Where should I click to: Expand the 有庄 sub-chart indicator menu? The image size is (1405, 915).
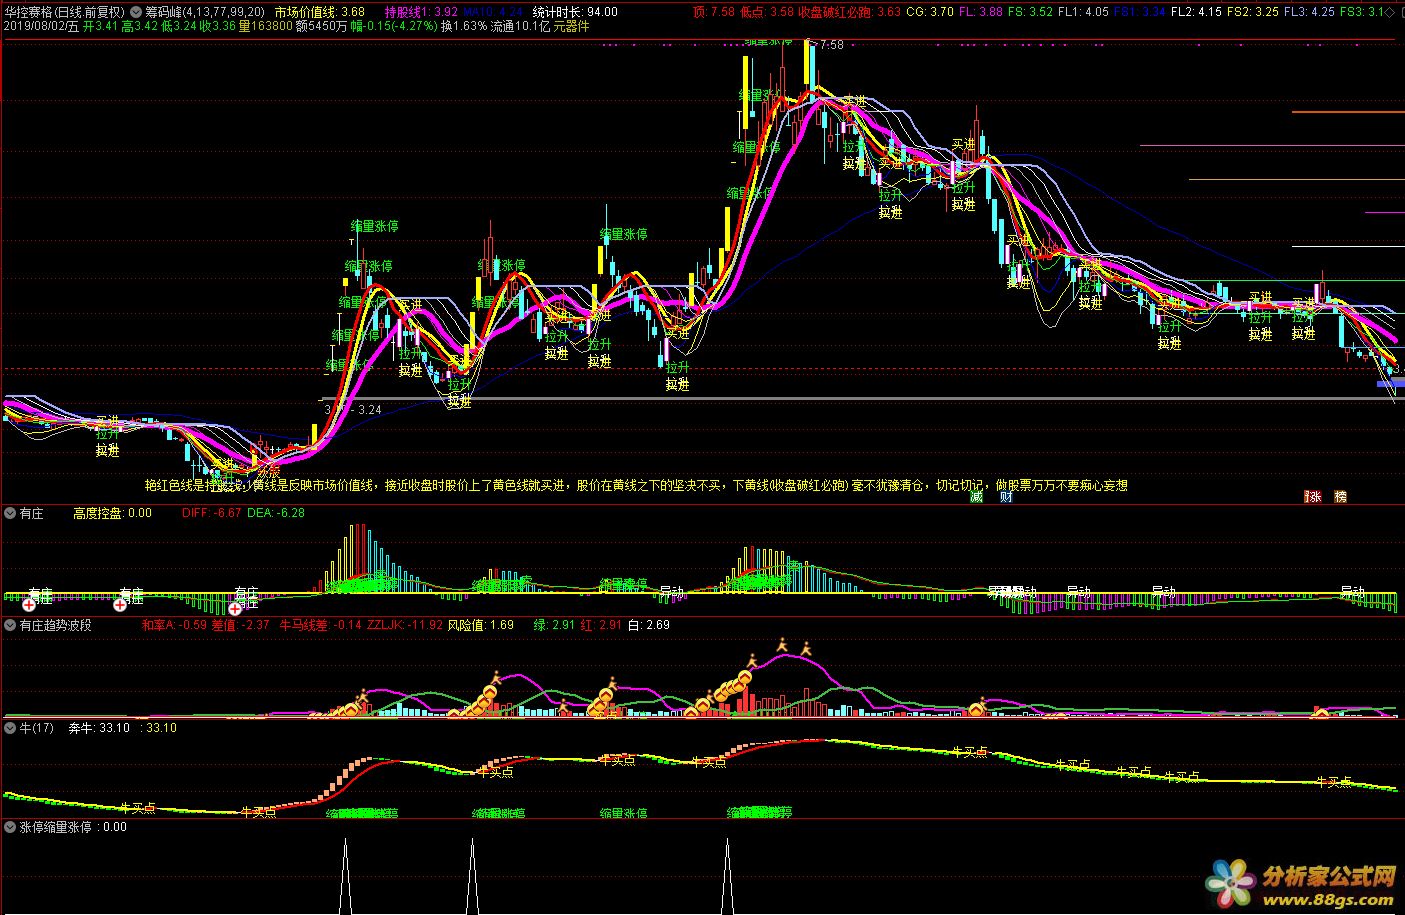pyautogui.click(x=10, y=513)
